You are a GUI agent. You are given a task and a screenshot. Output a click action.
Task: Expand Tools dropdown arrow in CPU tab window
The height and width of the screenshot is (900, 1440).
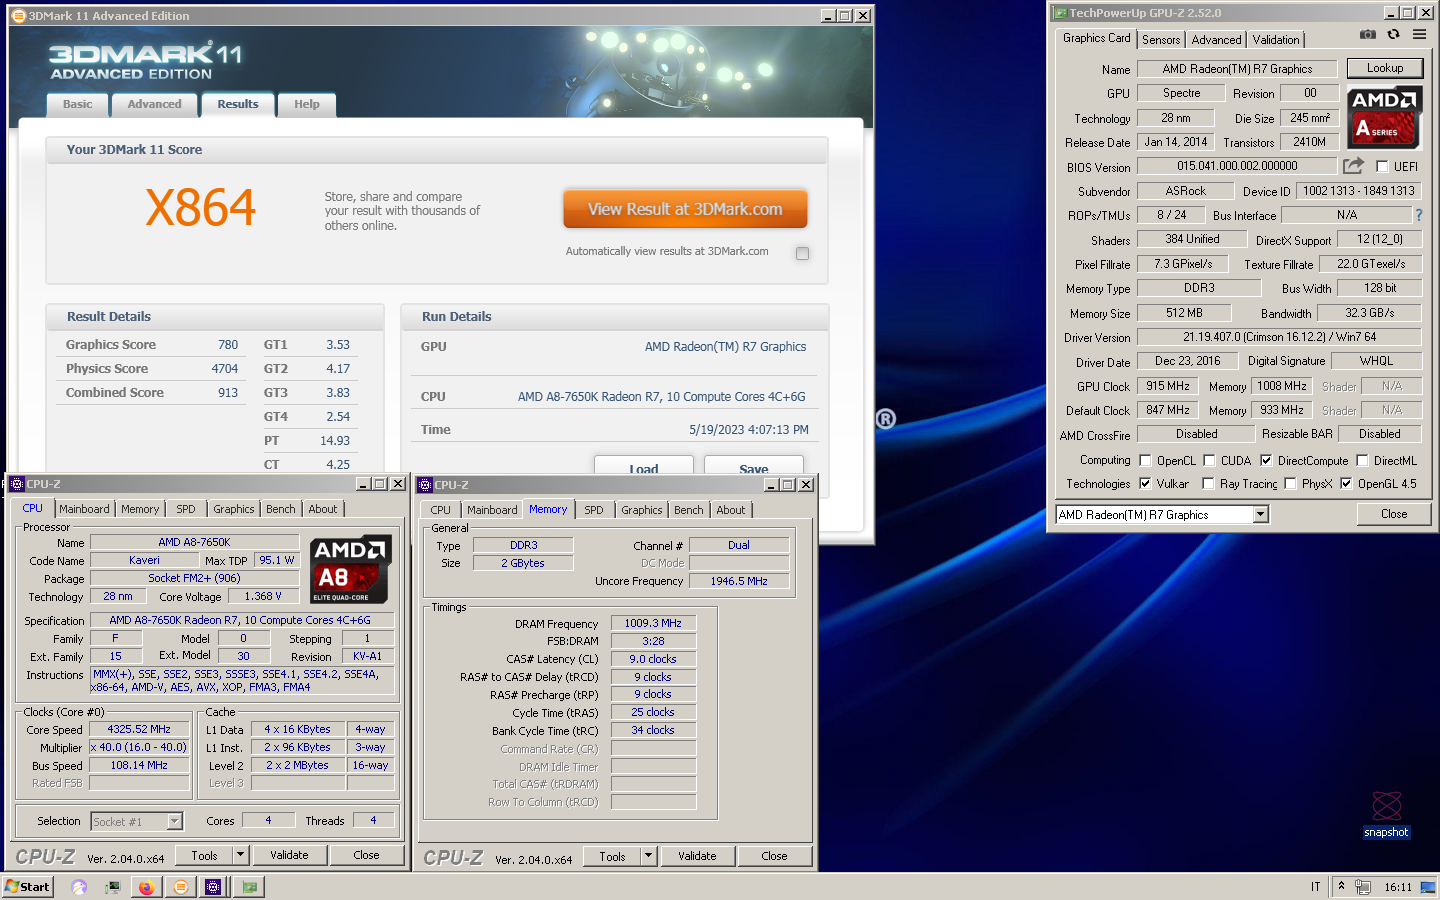(240, 855)
